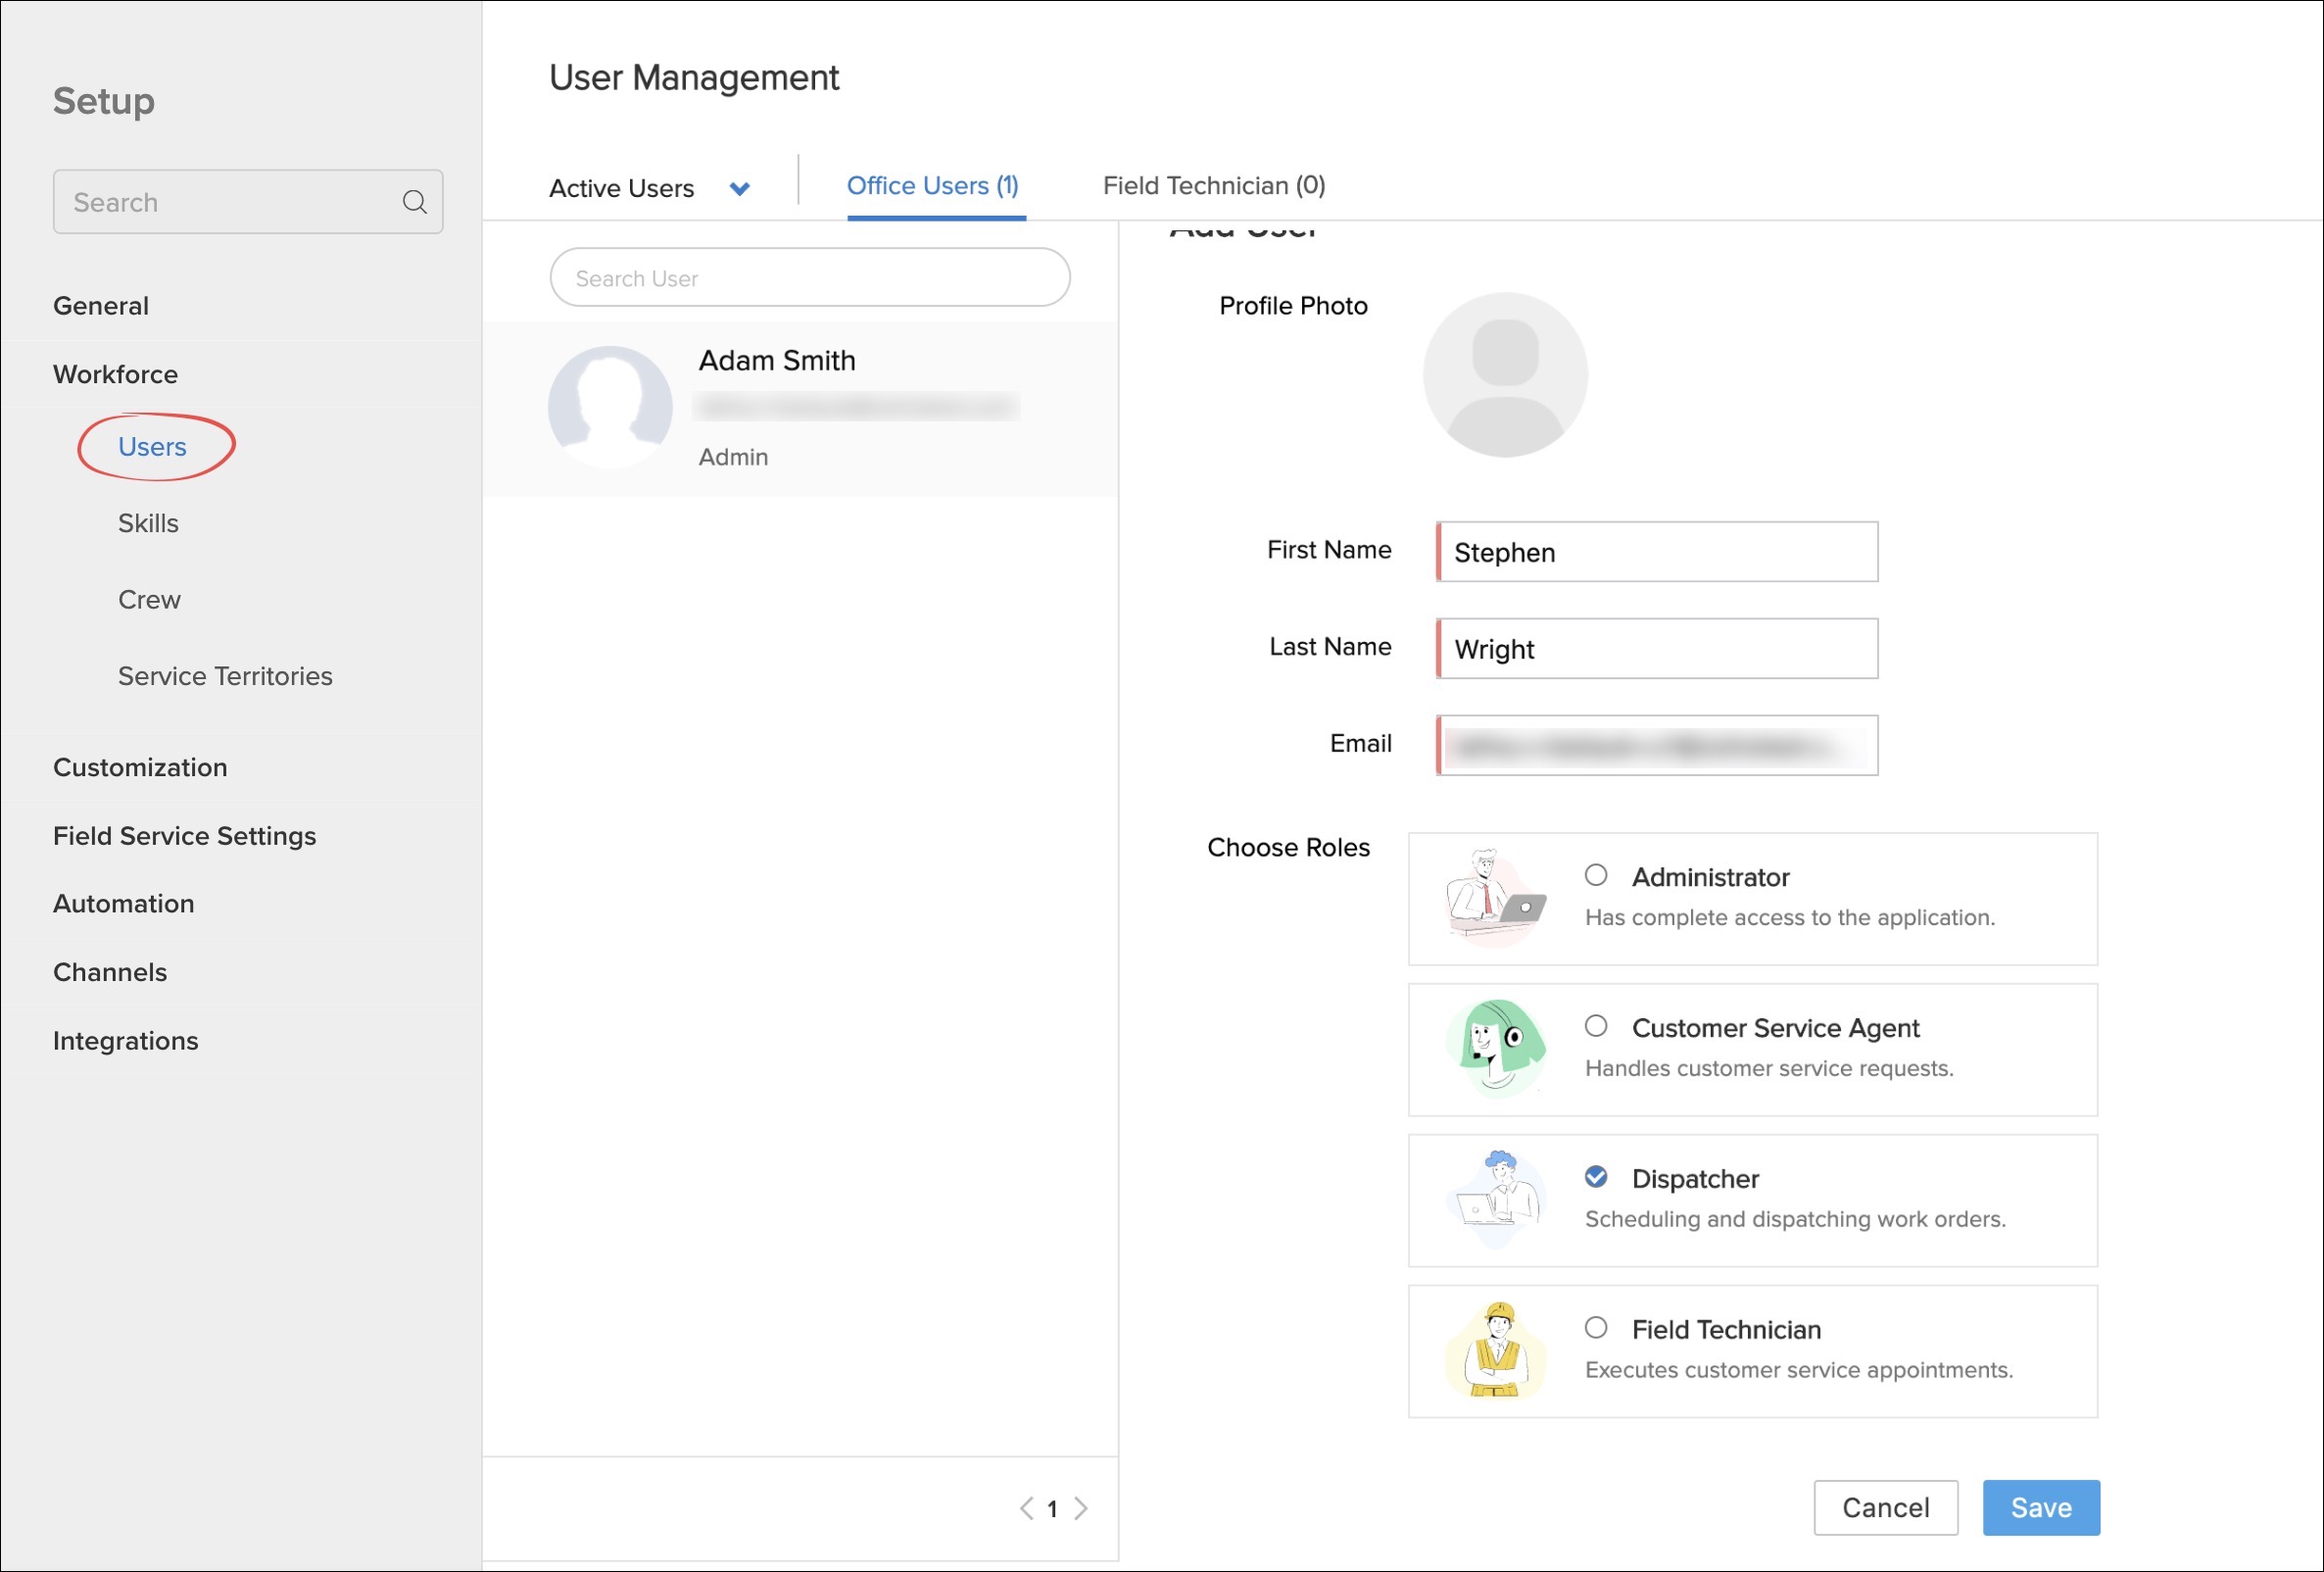Click the Search User field
This screenshot has height=1572, width=2324.
coord(809,277)
